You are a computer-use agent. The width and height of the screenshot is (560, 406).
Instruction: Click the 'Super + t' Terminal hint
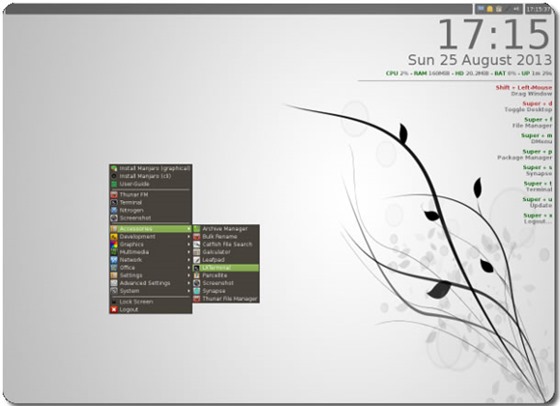click(538, 186)
